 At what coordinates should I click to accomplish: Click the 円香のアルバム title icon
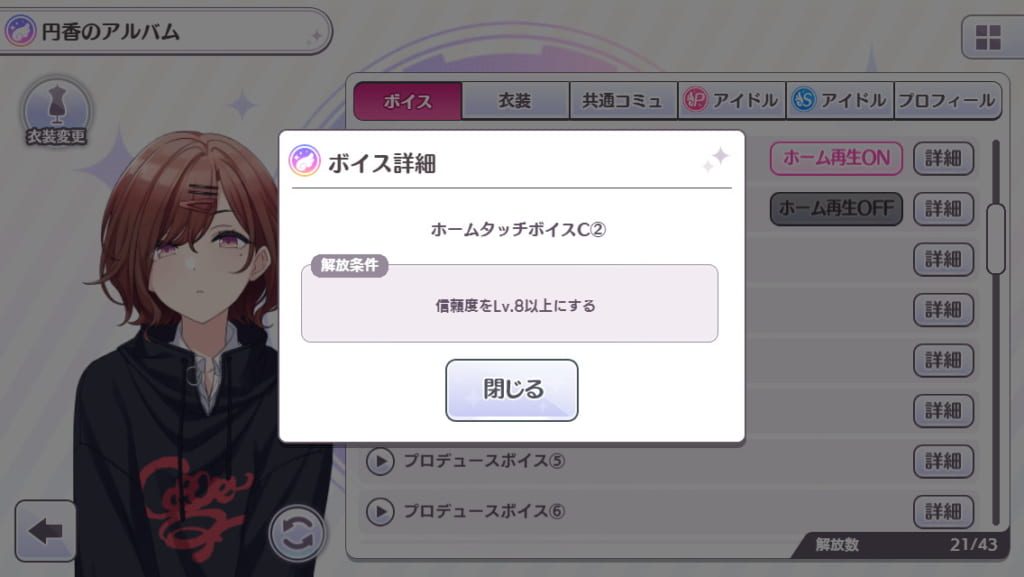[x=20, y=31]
